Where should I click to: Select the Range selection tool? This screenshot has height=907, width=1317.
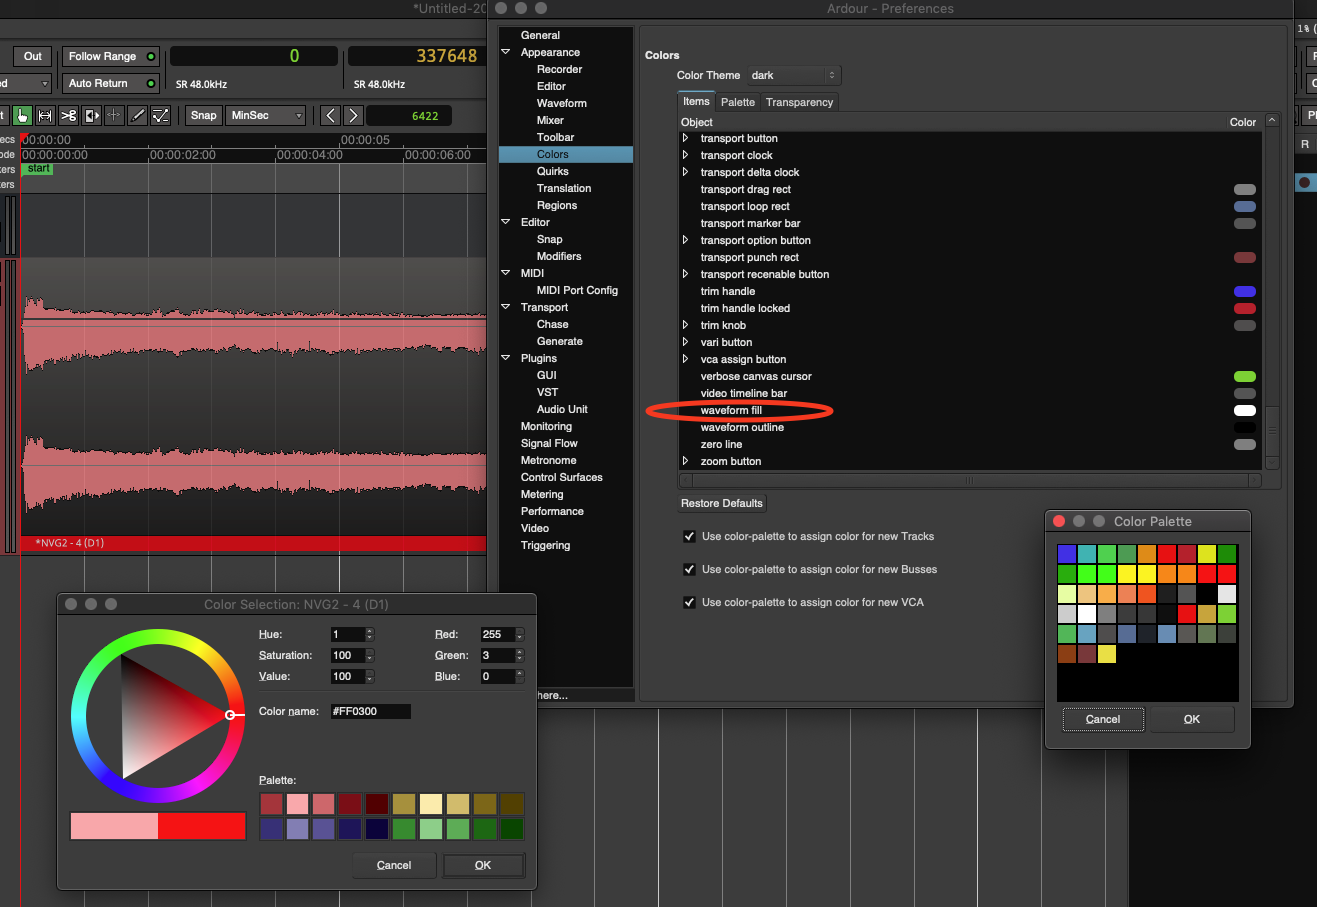click(x=45, y=116)
